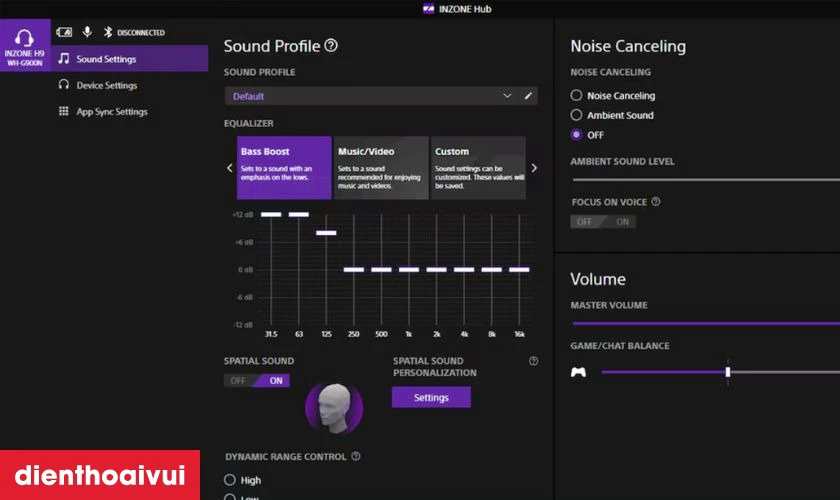Click the Game/Chat Balance slider handle
The height and width of the screenshot is (500, 840).
click(x=728, y=372)
